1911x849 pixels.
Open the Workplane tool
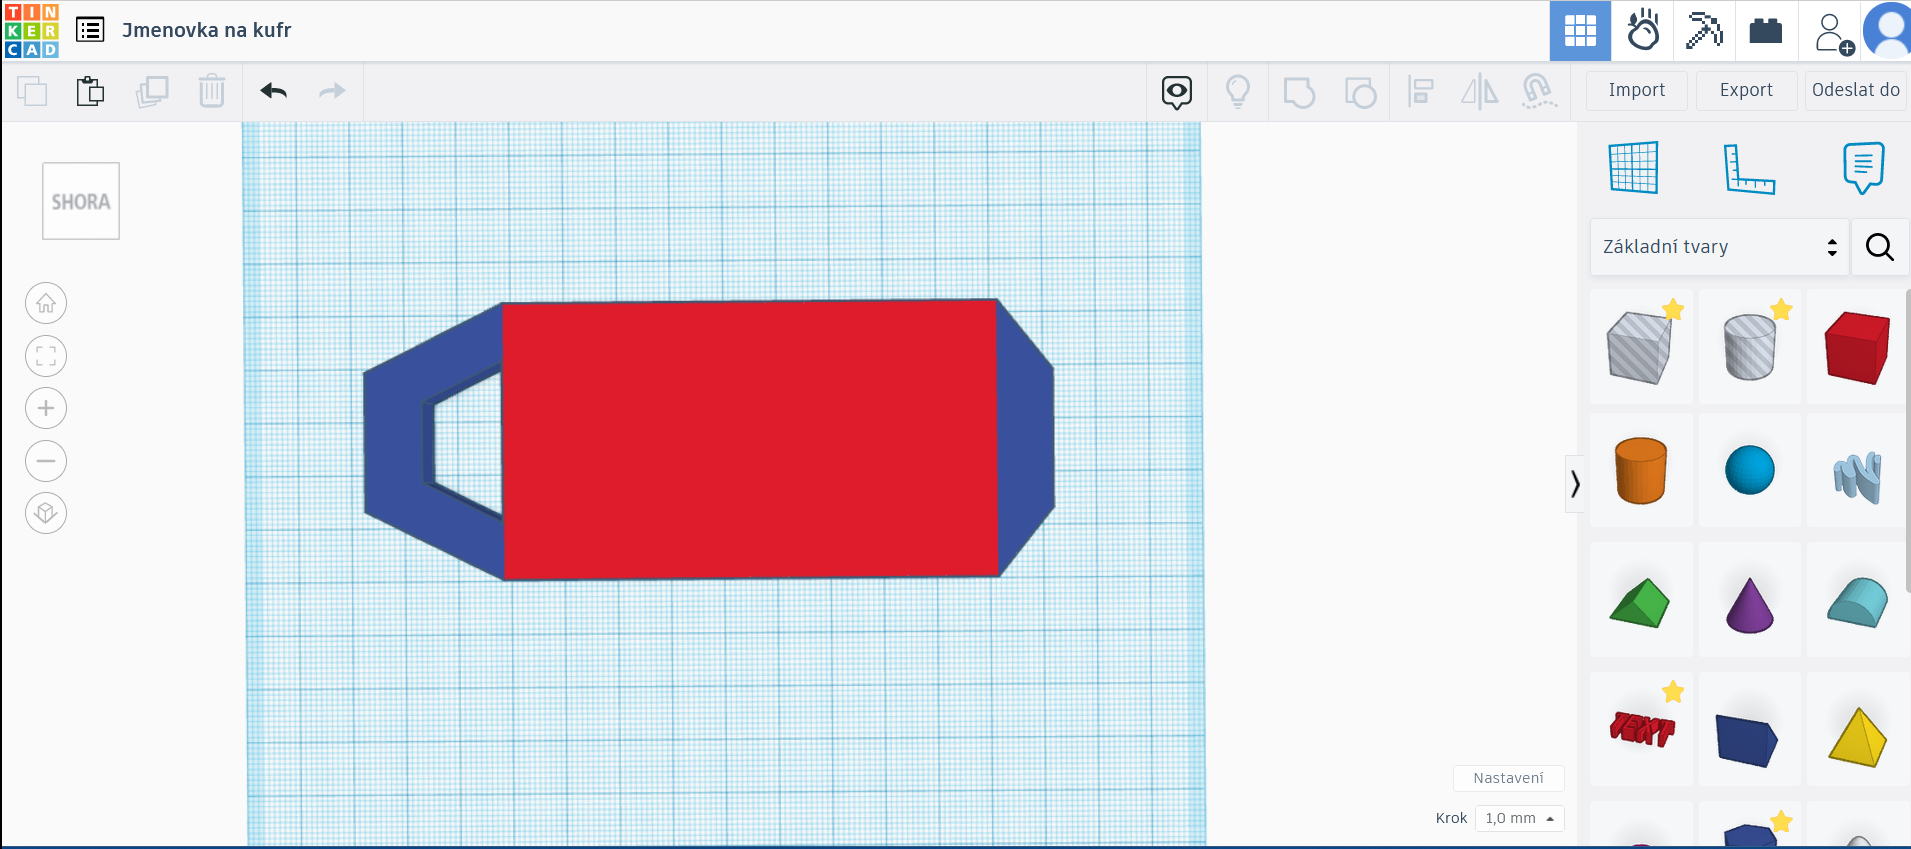click(x=1633, y=167)
